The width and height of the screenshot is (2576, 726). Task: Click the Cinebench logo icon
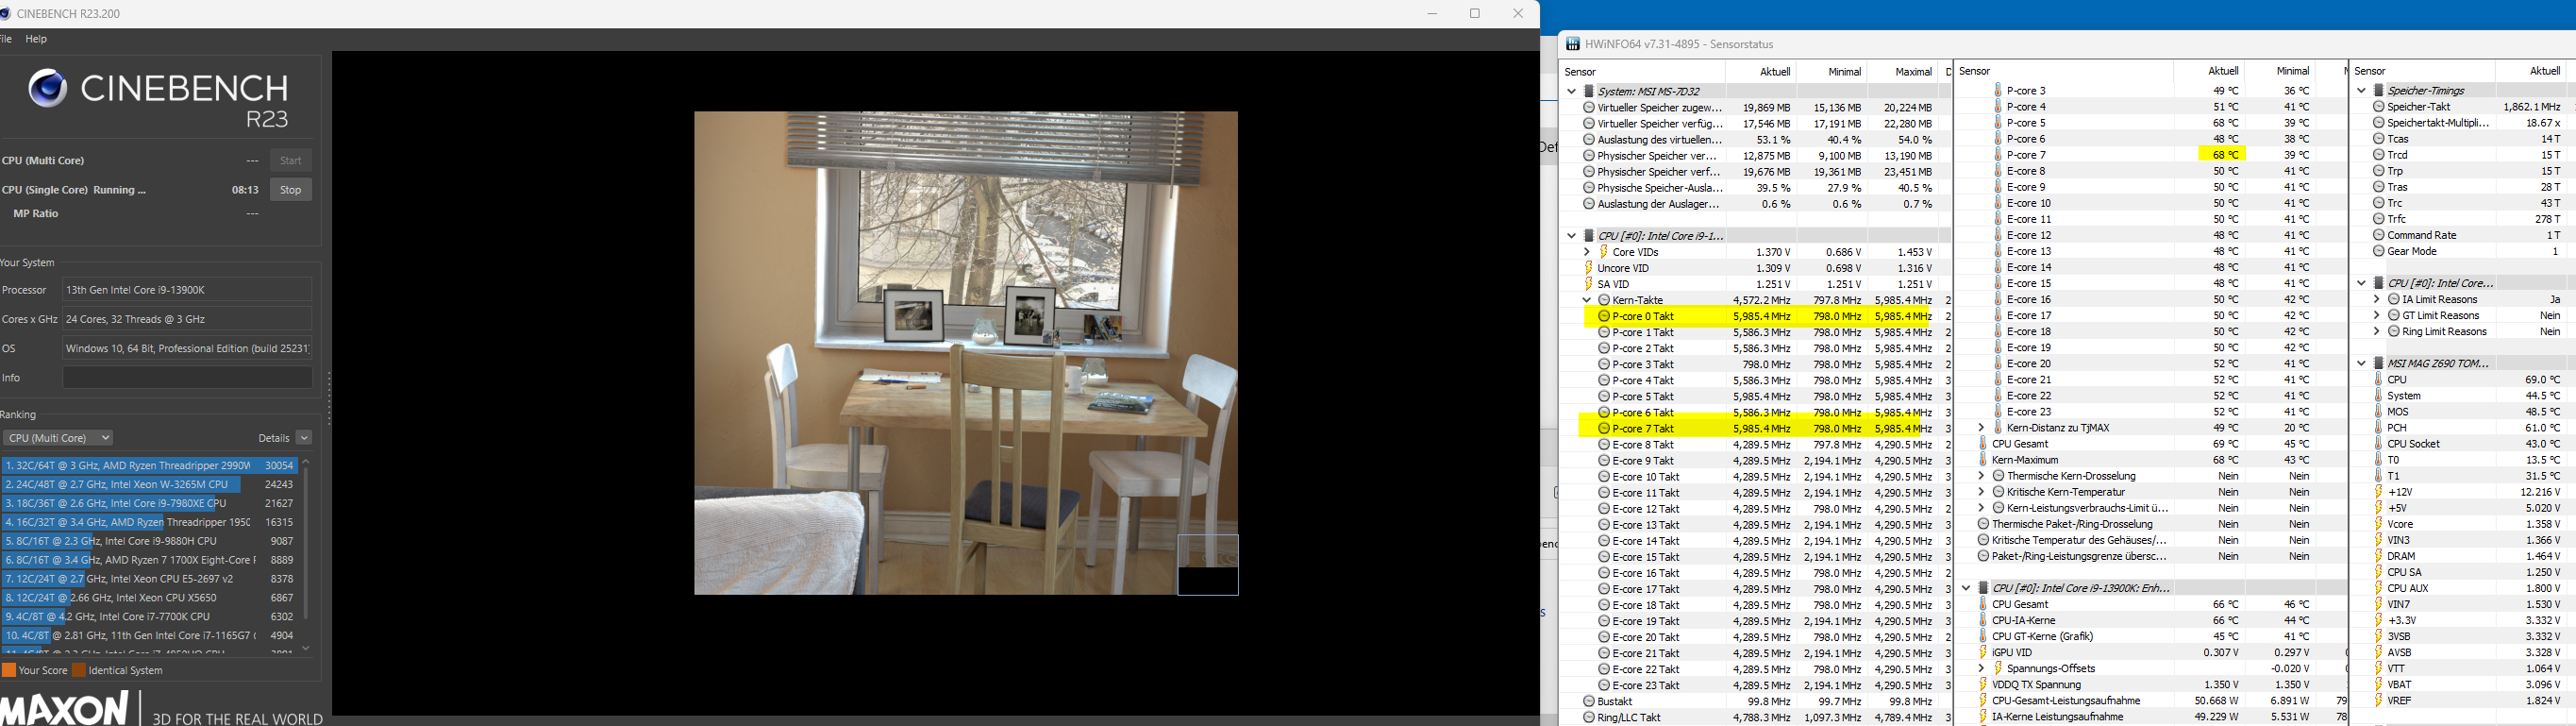pyautogui.click(x=47, y=89)
